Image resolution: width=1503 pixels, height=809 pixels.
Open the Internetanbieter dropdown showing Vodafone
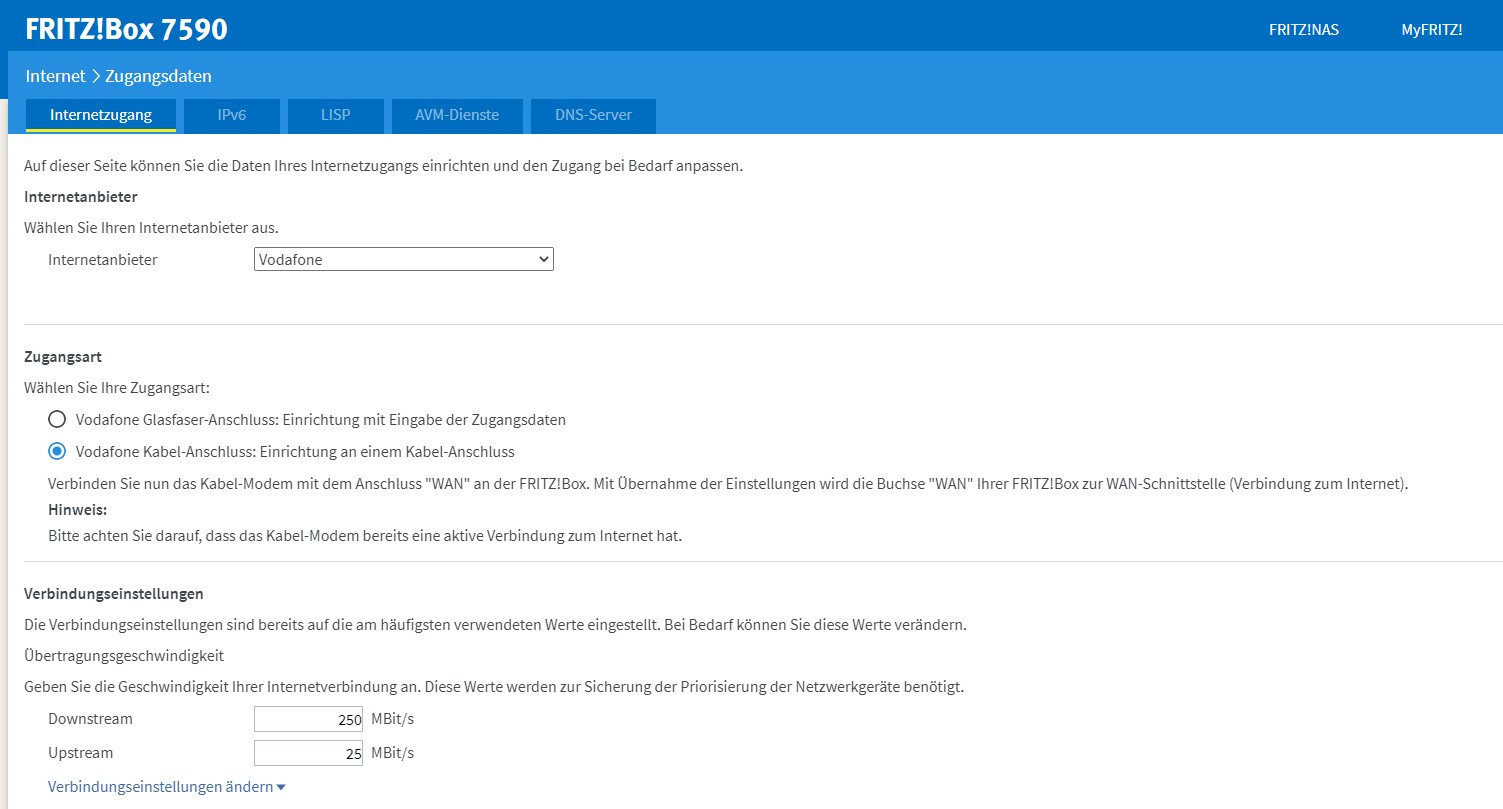tap(404, 259)
